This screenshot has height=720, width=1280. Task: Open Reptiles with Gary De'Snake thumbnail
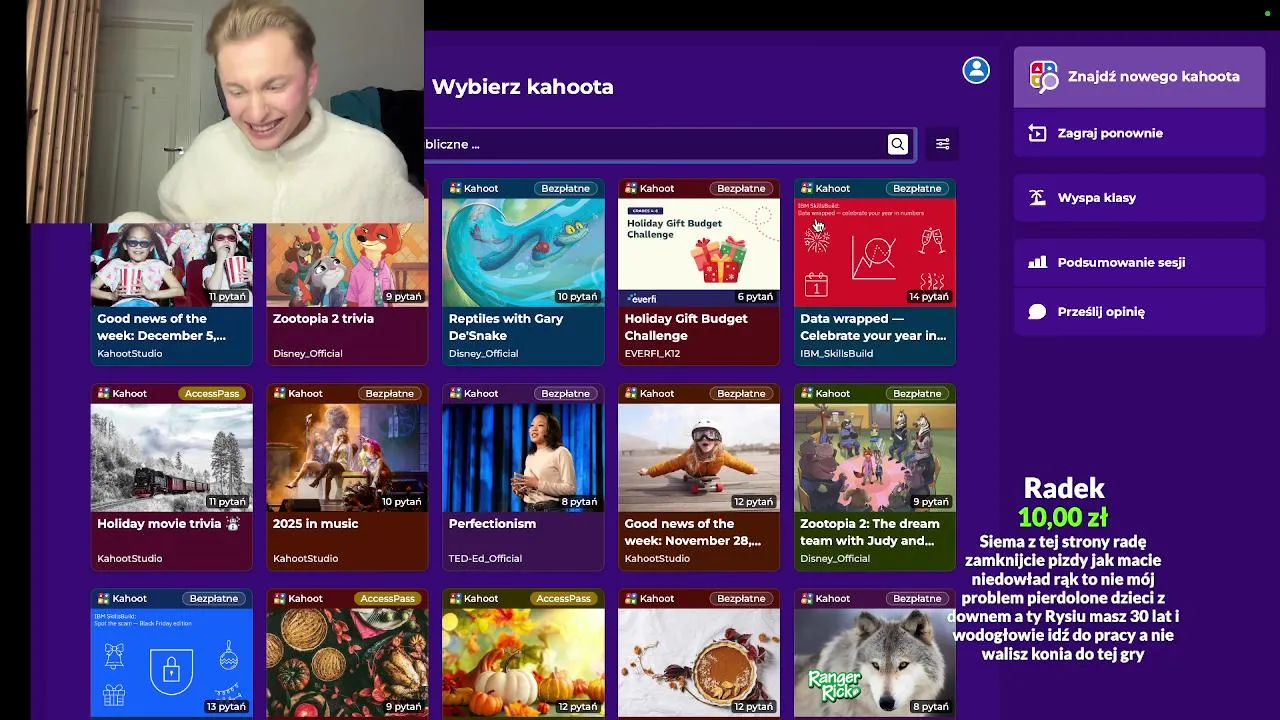(x=523, y=252)
